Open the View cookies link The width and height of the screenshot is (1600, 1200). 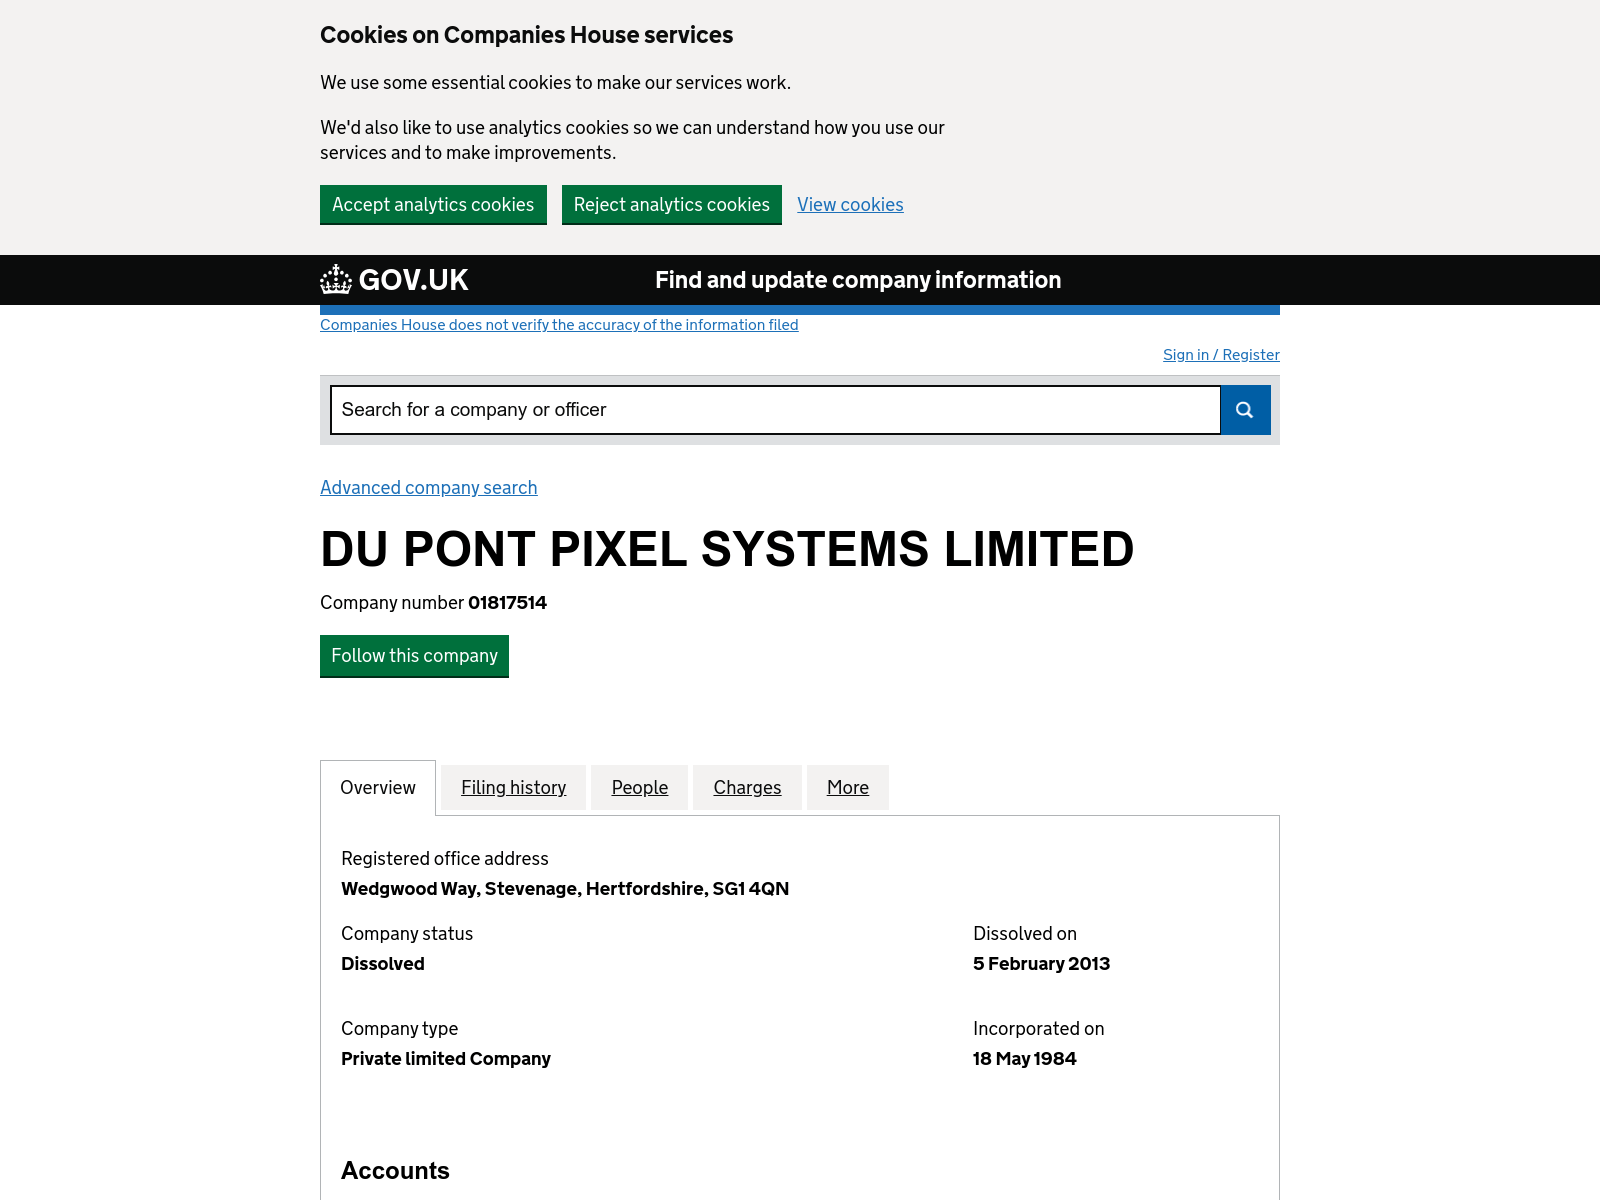coord(850,204)
